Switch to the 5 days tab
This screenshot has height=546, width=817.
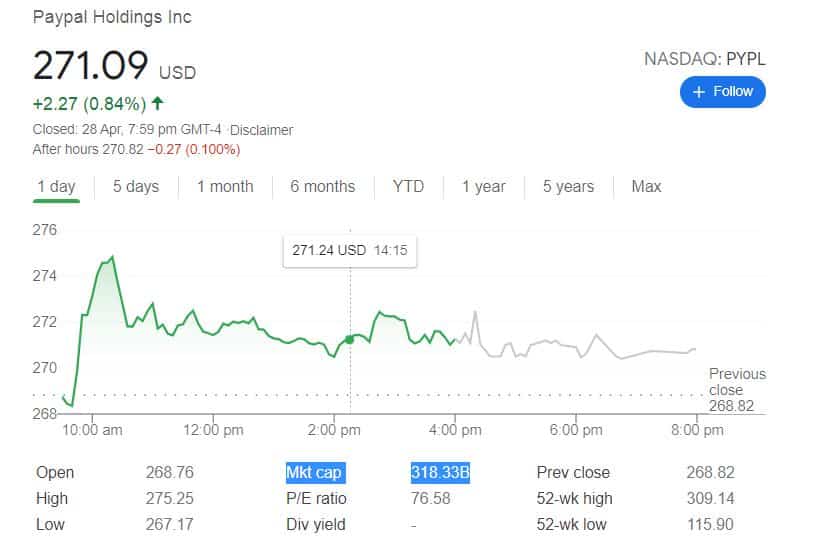click(x=136, y=187)
